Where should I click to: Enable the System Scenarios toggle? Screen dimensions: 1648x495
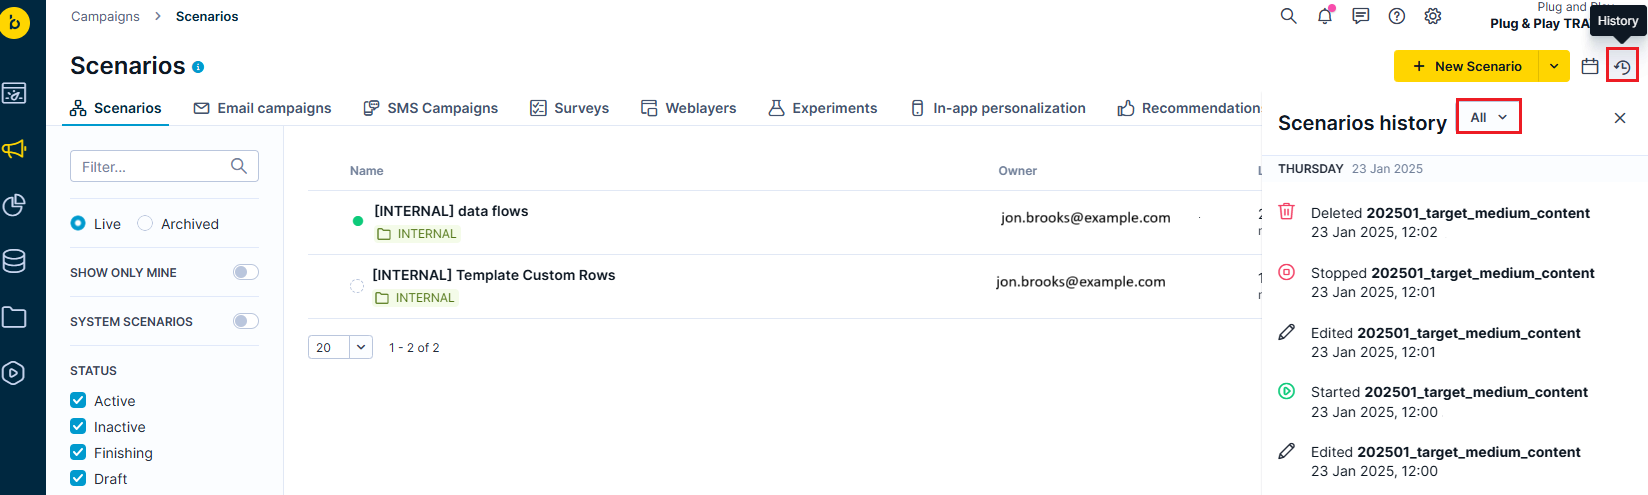246,321
